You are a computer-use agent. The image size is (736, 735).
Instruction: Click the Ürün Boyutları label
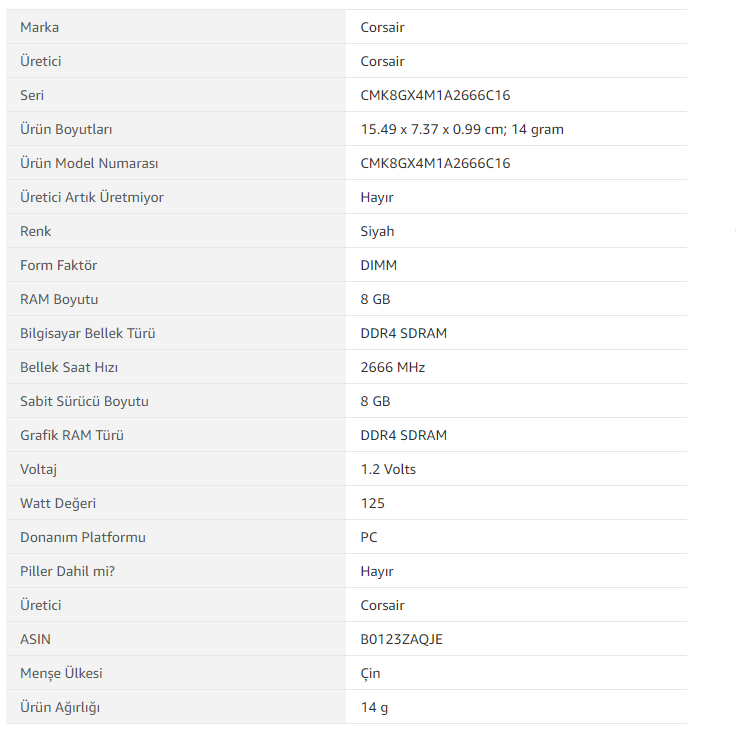[x=73, y=129]
